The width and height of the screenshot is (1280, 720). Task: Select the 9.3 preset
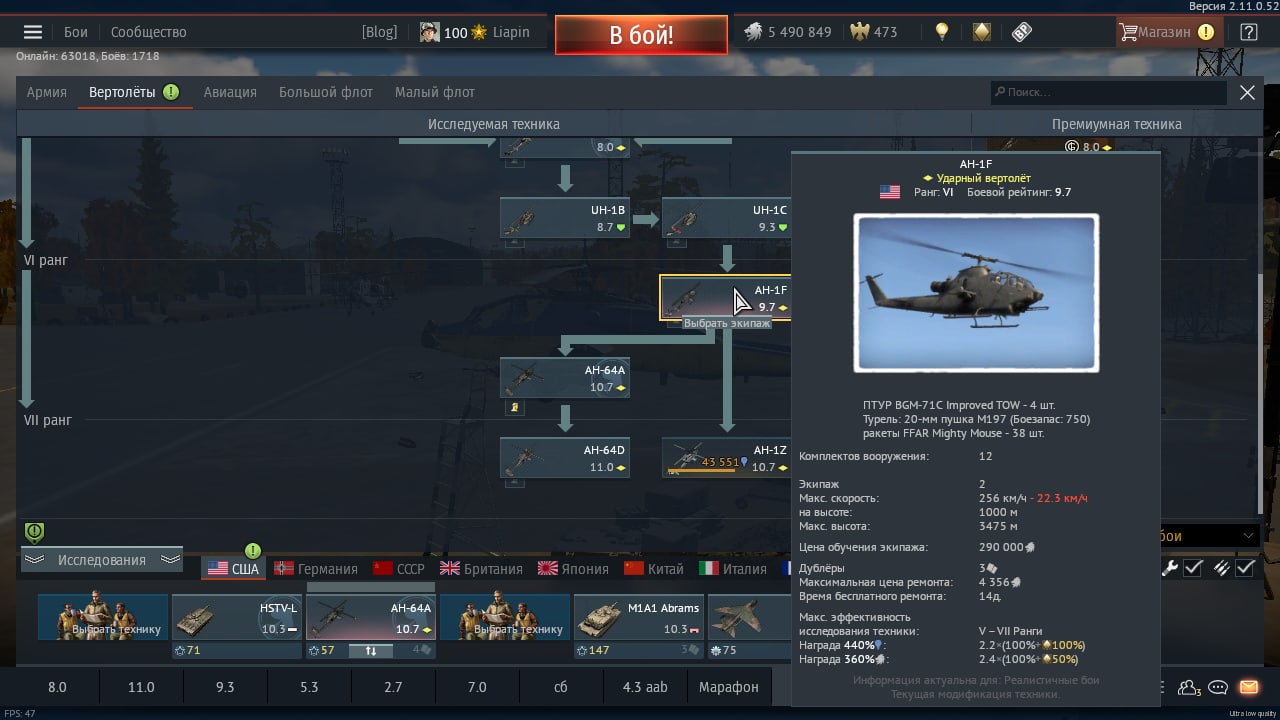coord(225,687)
